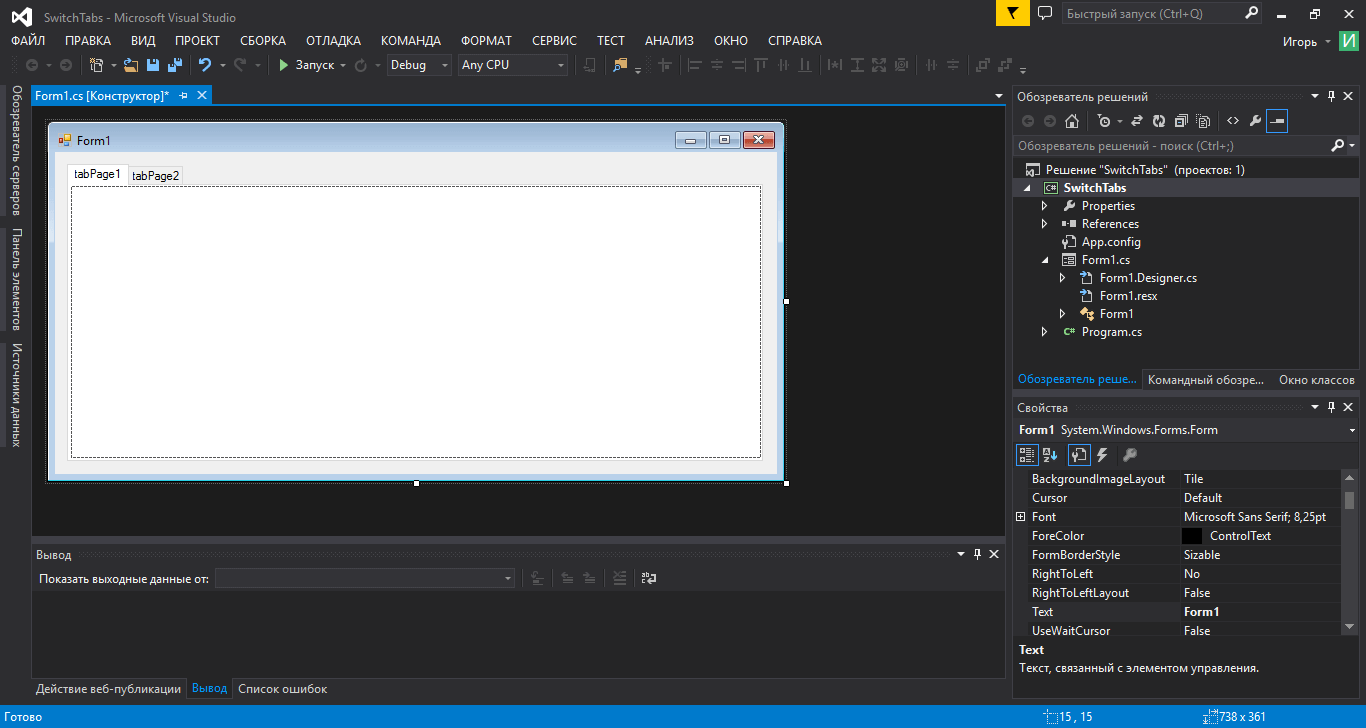Sync with active document in Solution Explorer

tap(1137, 121)
